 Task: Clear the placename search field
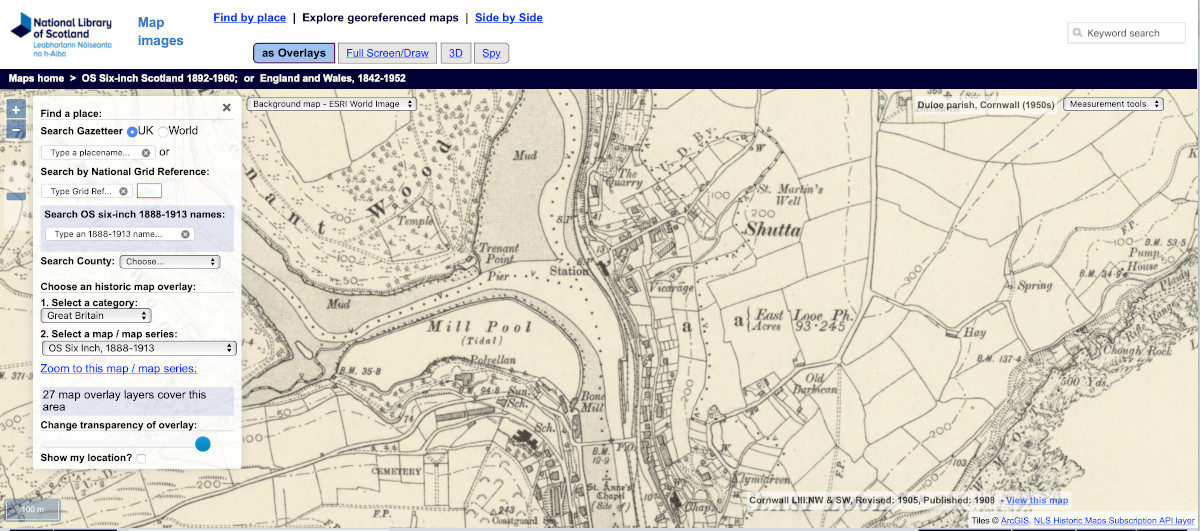(x=146, y=153)
